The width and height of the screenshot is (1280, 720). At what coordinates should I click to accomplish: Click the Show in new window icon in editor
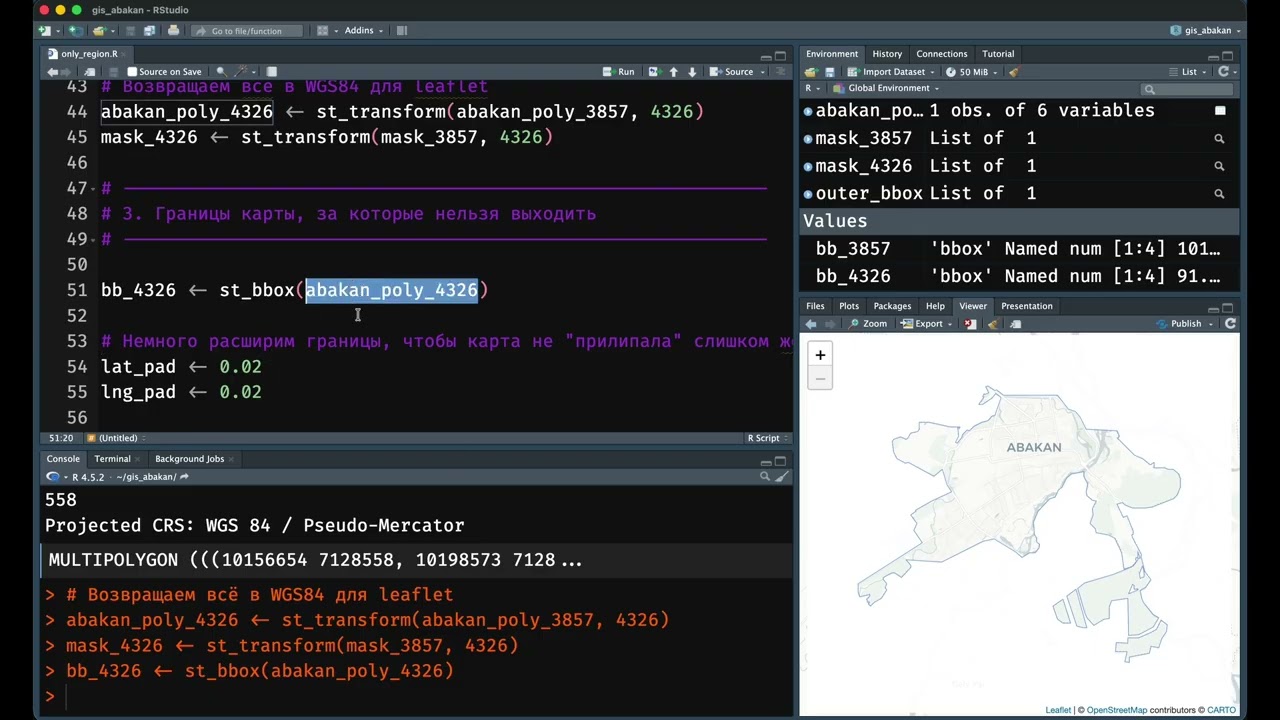[x=90, y=72]
